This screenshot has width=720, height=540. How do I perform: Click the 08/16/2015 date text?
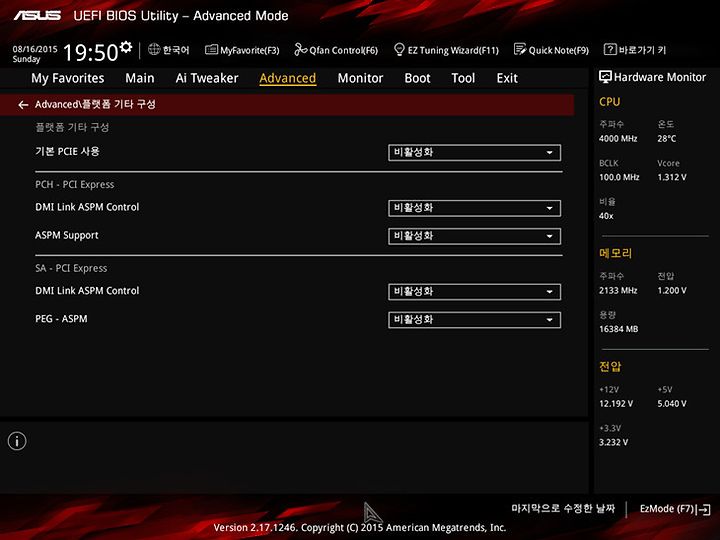pos(35,49)
